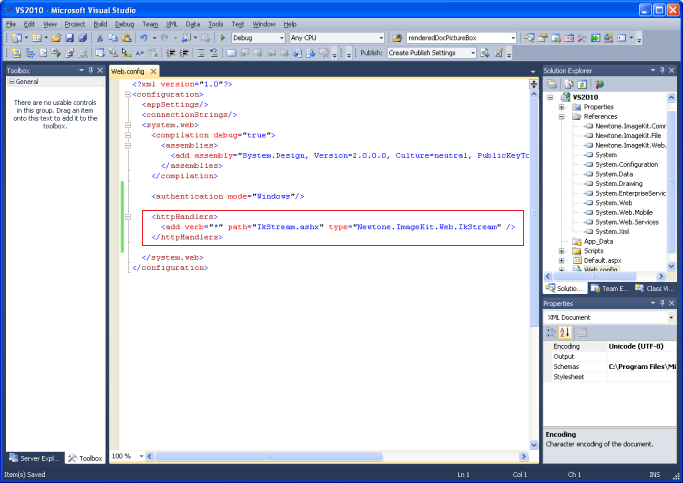Collapse the httpHandlers code block outline
Image resolution: width=683 pixels, height=483 pixels.
128,216
